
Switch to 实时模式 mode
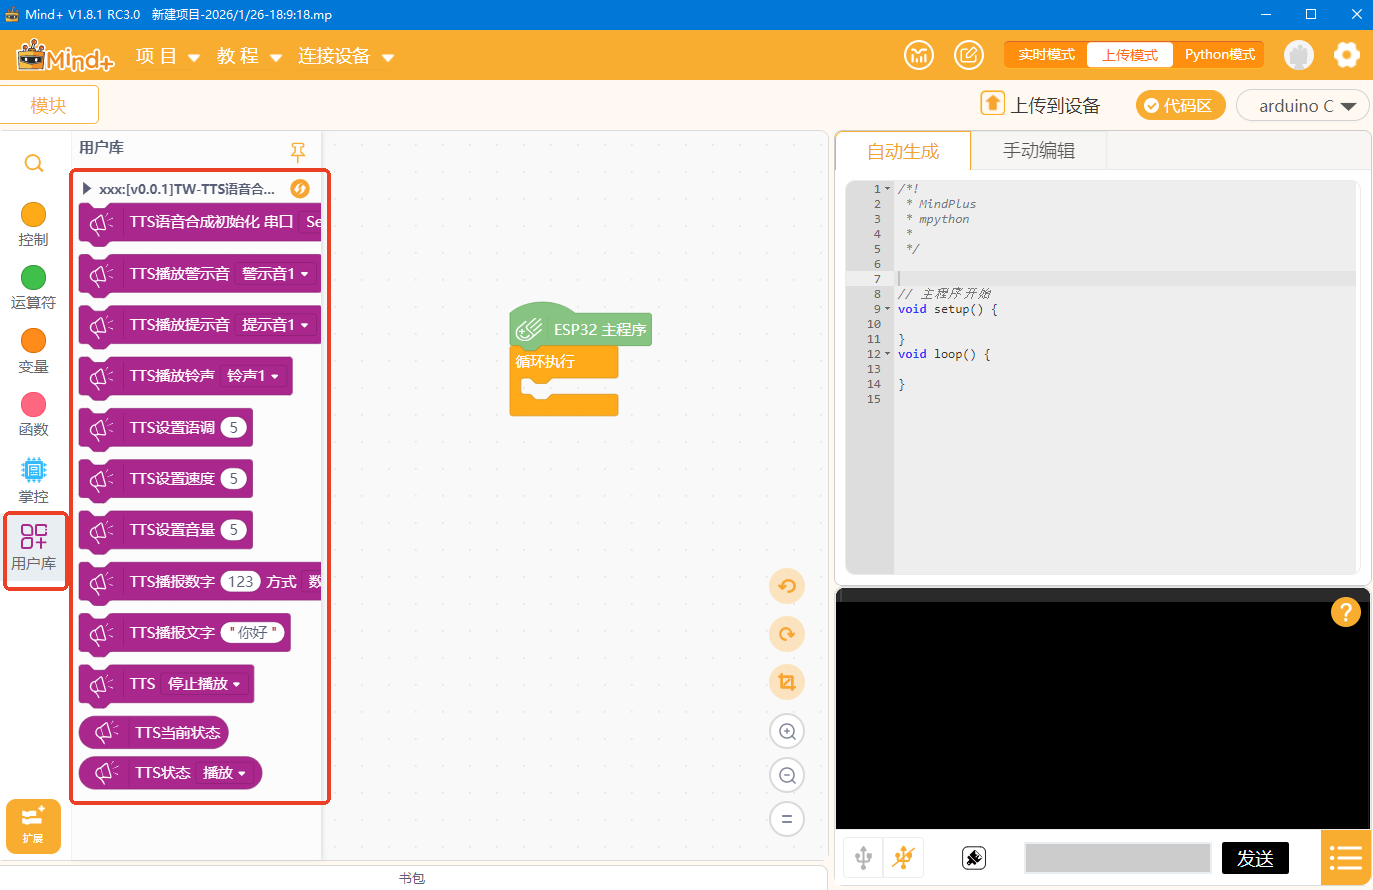(1046, 55)
